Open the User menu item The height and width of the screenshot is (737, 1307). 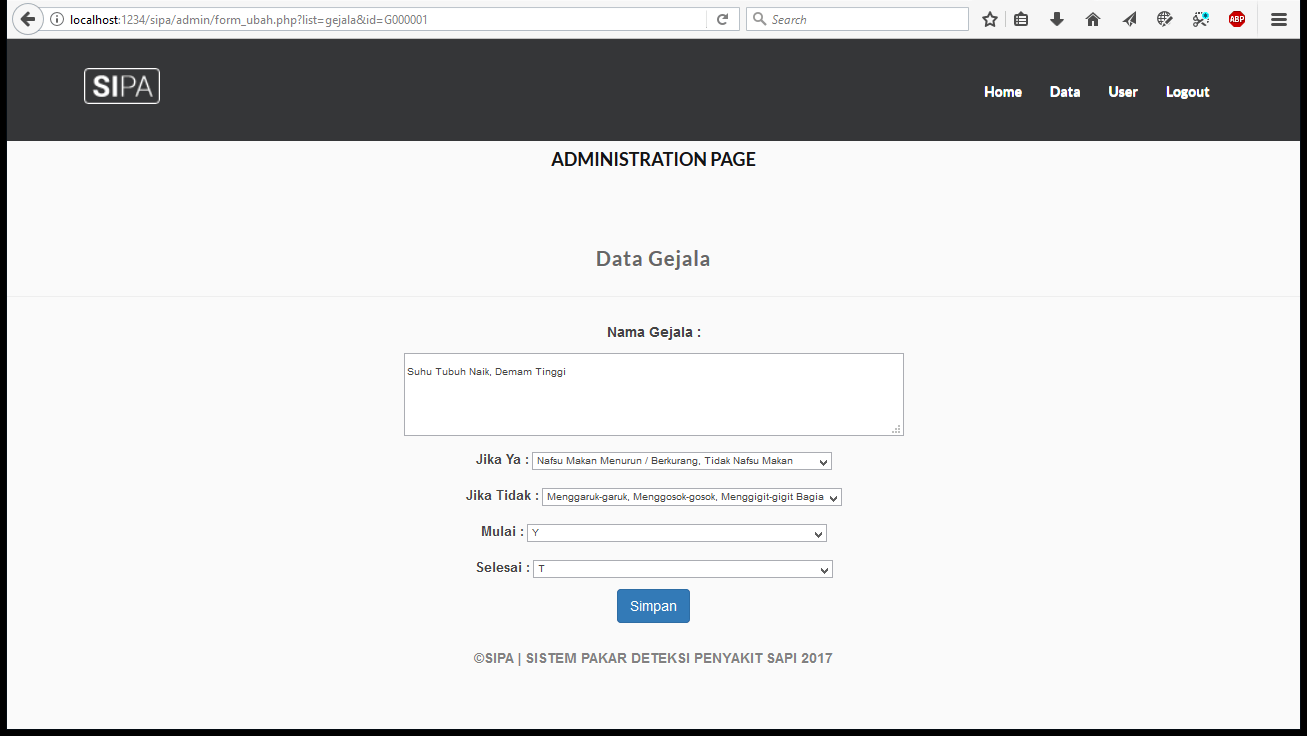(x=1122, y=92)
